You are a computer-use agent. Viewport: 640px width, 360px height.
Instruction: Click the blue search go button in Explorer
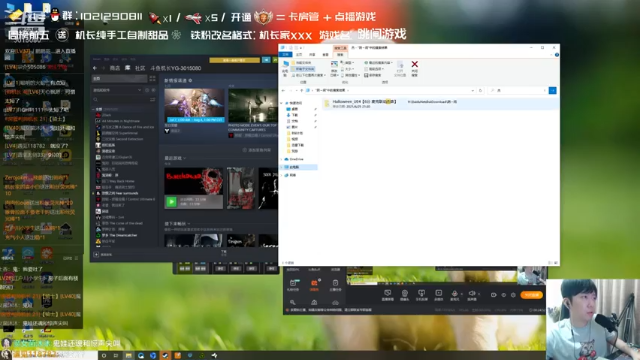pos(552,91)
